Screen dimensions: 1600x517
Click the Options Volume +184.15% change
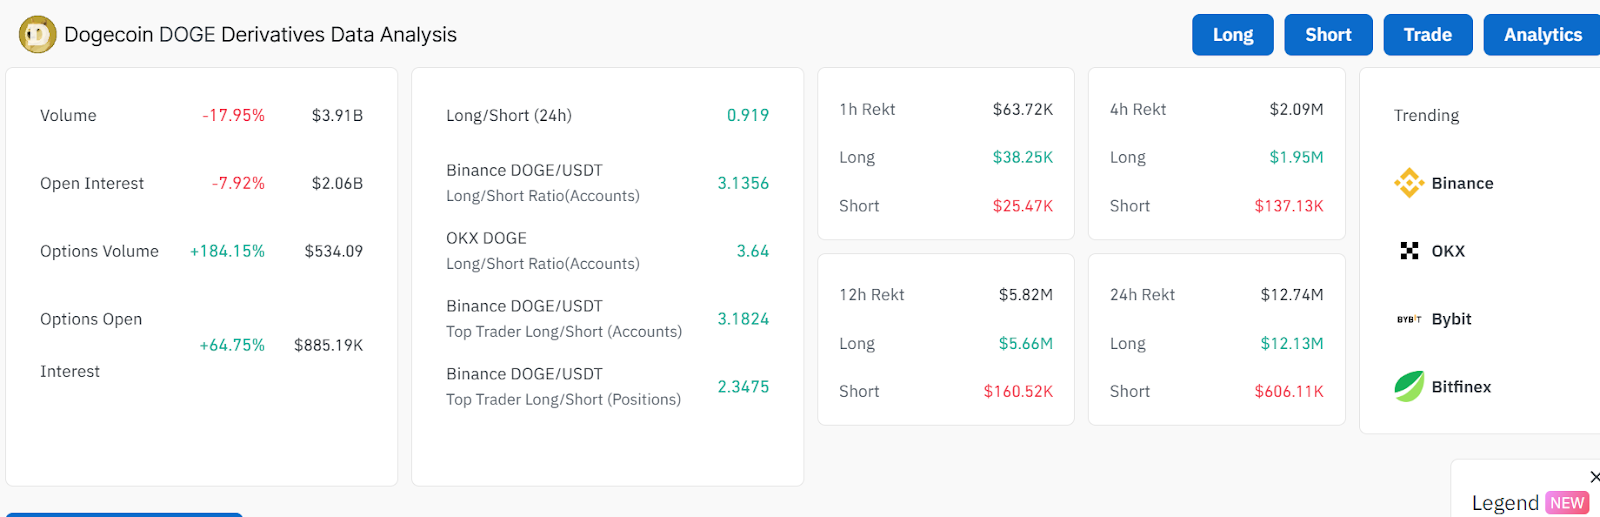(227, 251)
